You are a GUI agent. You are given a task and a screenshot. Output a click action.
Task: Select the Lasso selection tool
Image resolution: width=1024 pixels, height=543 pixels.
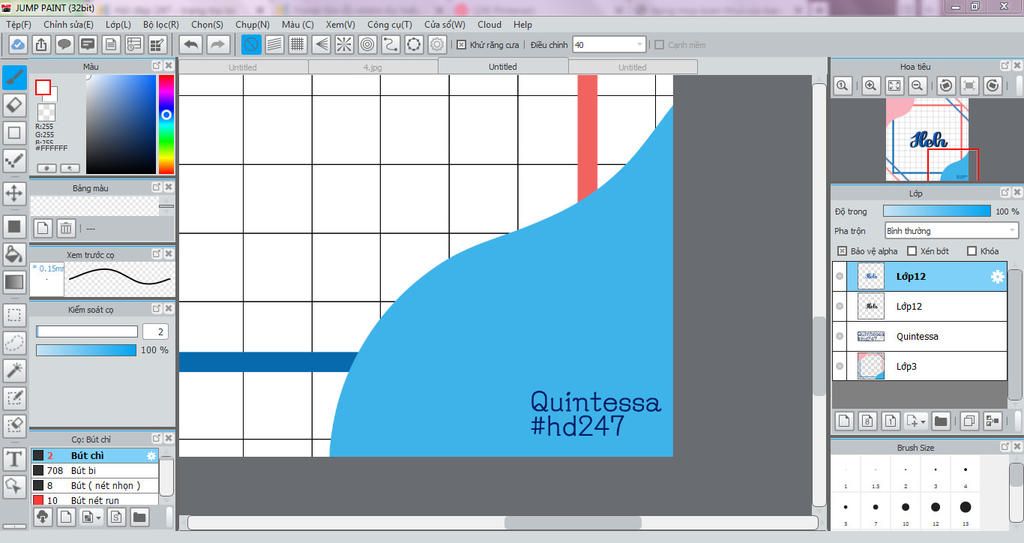click(x=14, y=342)
